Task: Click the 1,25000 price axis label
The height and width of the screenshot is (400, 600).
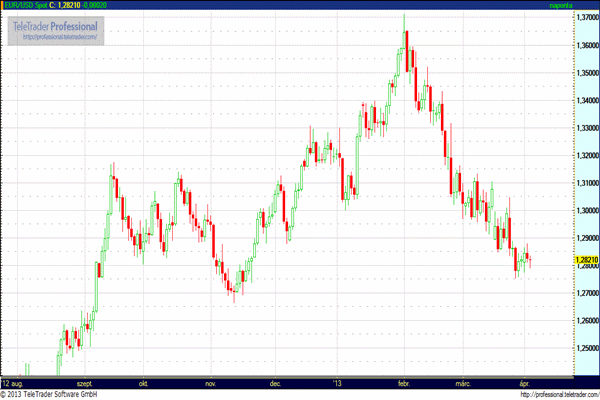Action: (x=586, y=348)
